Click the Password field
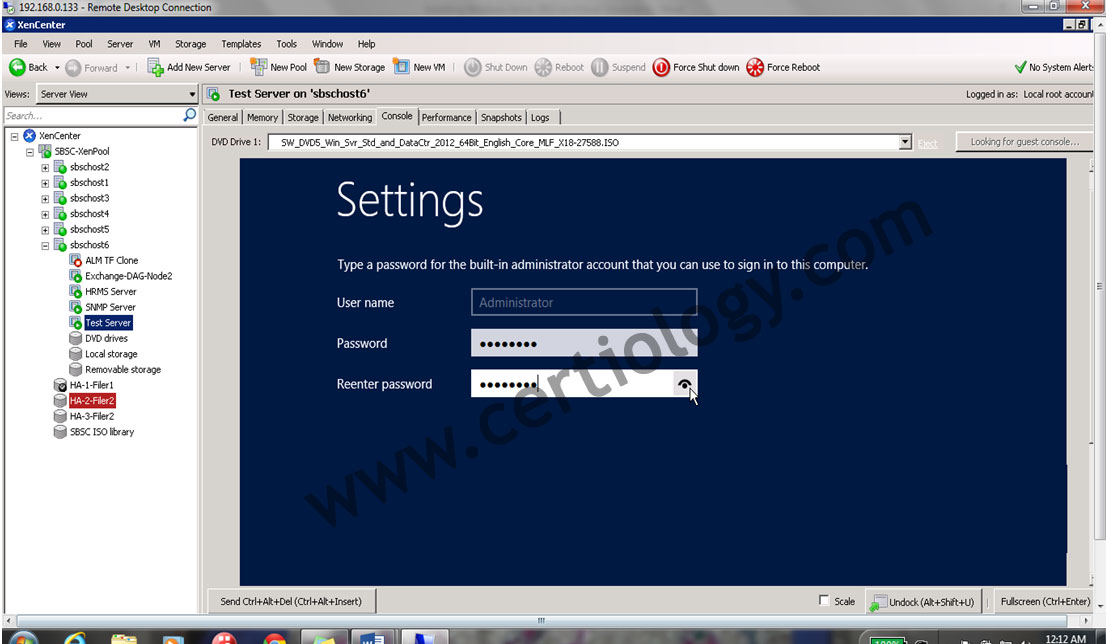 [x=584, y=343]
